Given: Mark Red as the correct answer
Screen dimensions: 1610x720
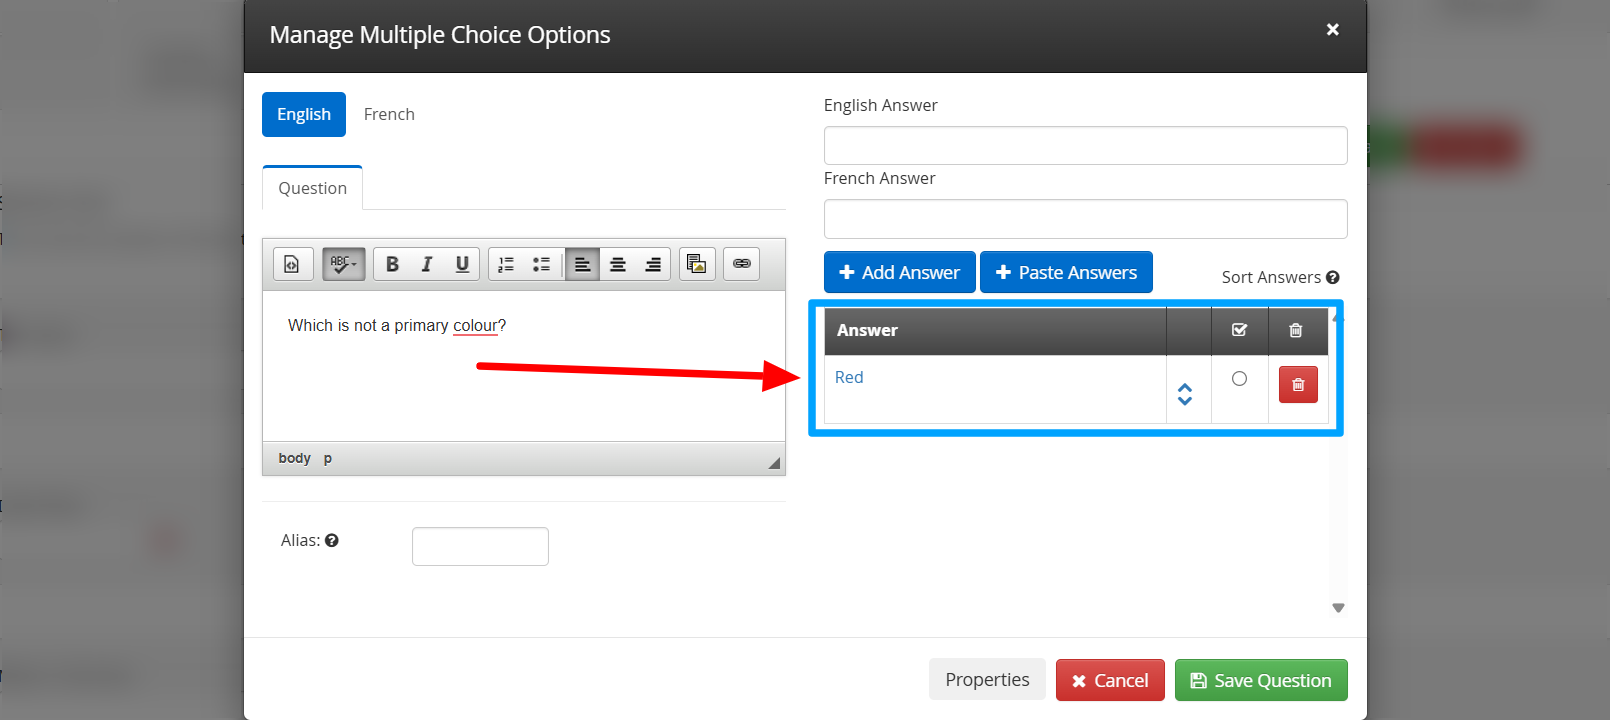Looking at the screenshot, I should click(1239, 379).
